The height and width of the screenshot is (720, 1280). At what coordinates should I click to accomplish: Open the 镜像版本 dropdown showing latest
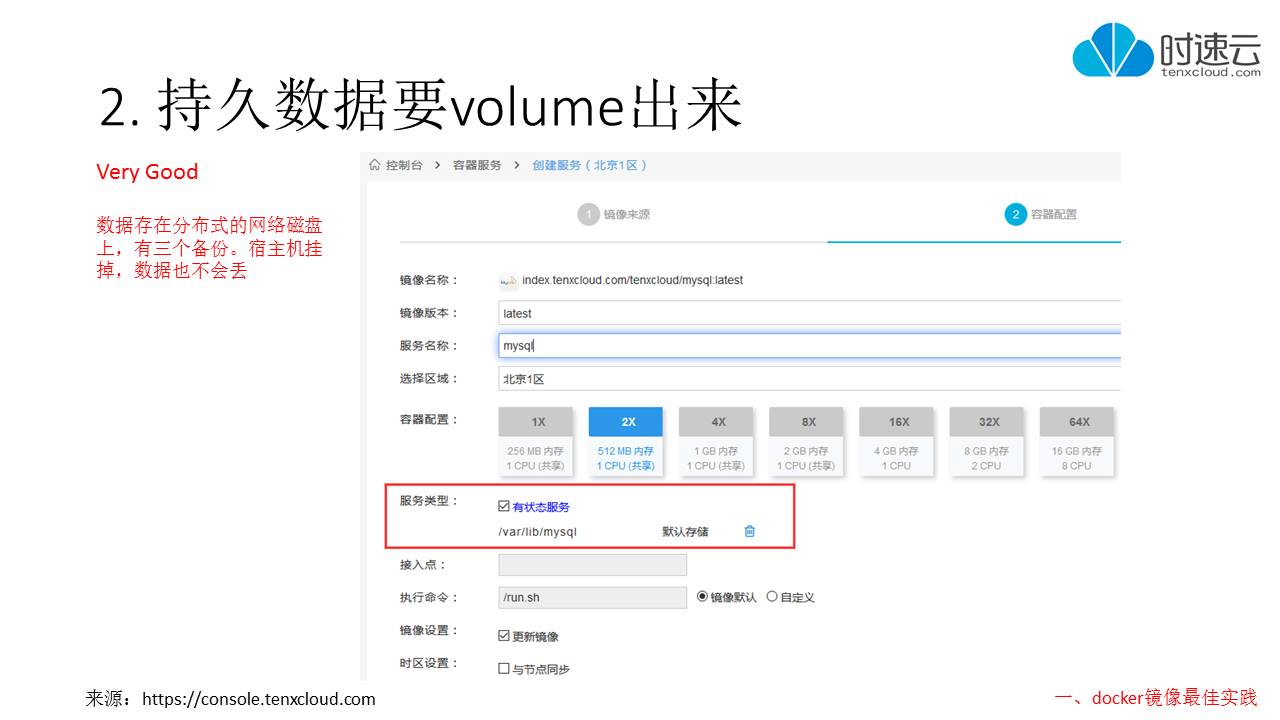coord(810,313)
